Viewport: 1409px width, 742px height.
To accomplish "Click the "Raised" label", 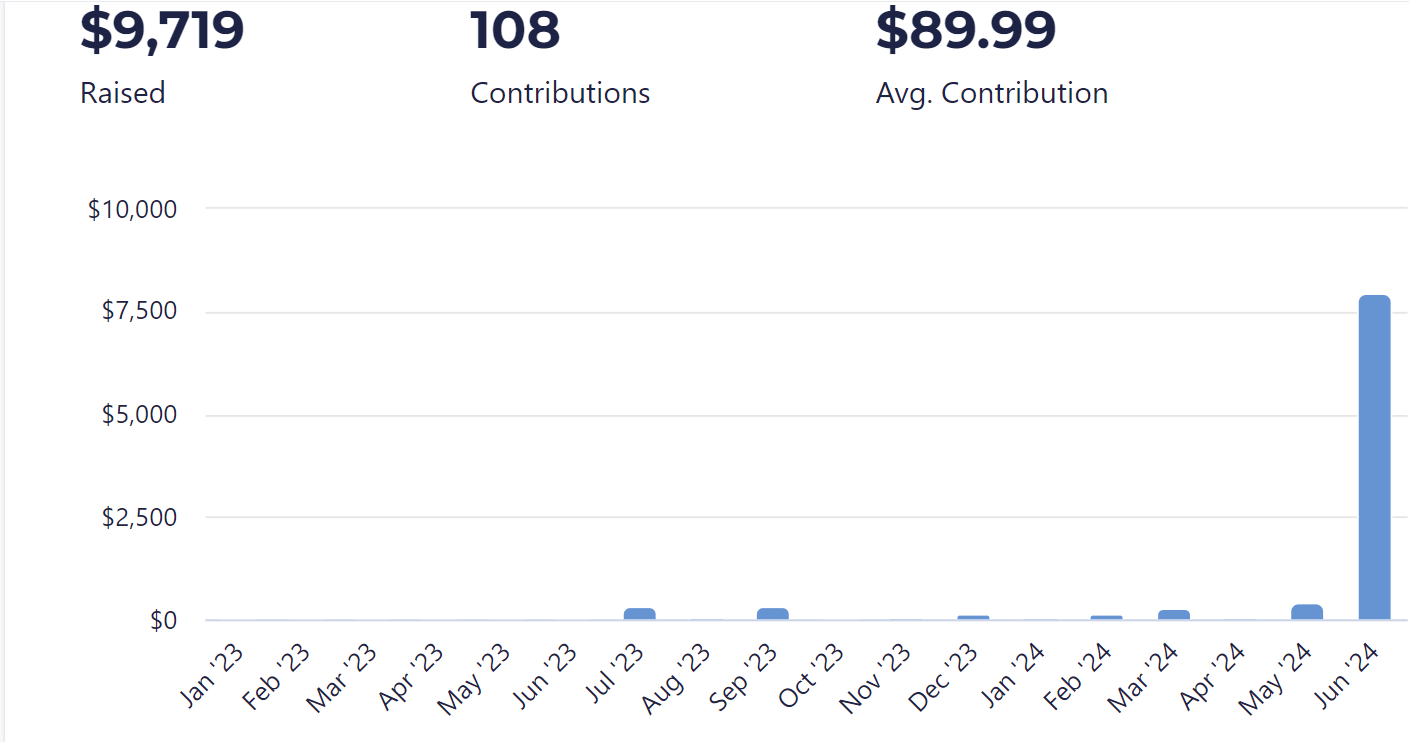I will click(x=122, y=93).
